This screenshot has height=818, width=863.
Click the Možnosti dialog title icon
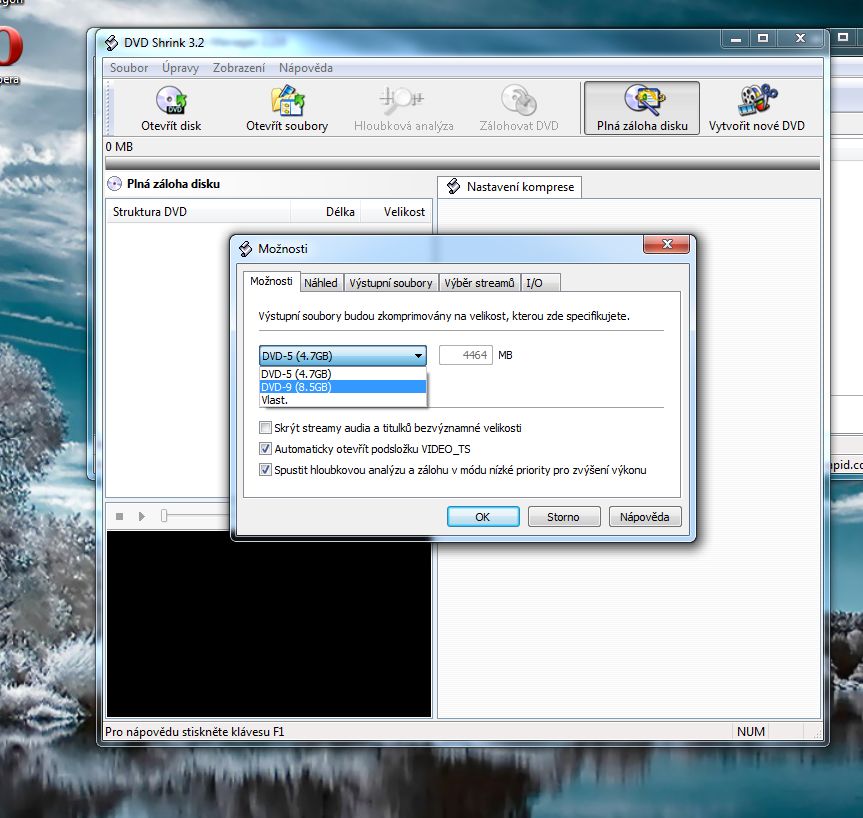click(245, 249)
